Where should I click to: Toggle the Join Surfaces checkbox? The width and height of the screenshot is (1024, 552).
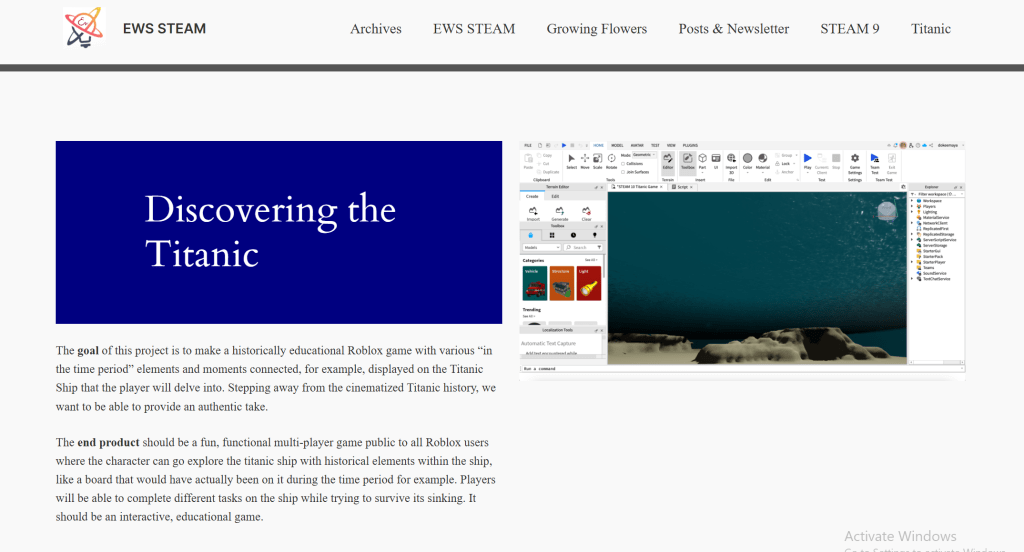(x=624, y=172)
